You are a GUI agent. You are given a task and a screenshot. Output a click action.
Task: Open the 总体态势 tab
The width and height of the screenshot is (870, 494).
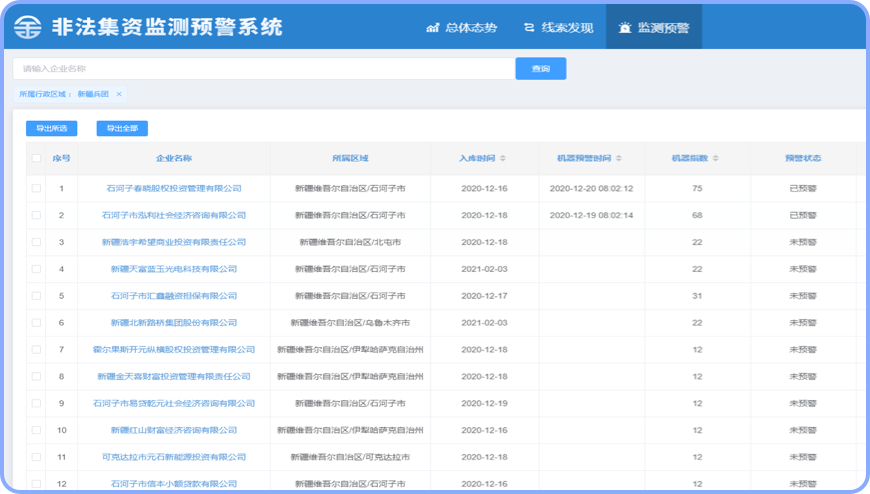[462, 27]
